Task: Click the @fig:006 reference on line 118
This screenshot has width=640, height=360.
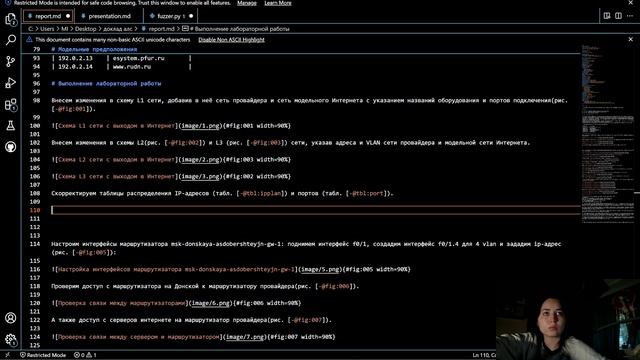Action: [334, 286]
